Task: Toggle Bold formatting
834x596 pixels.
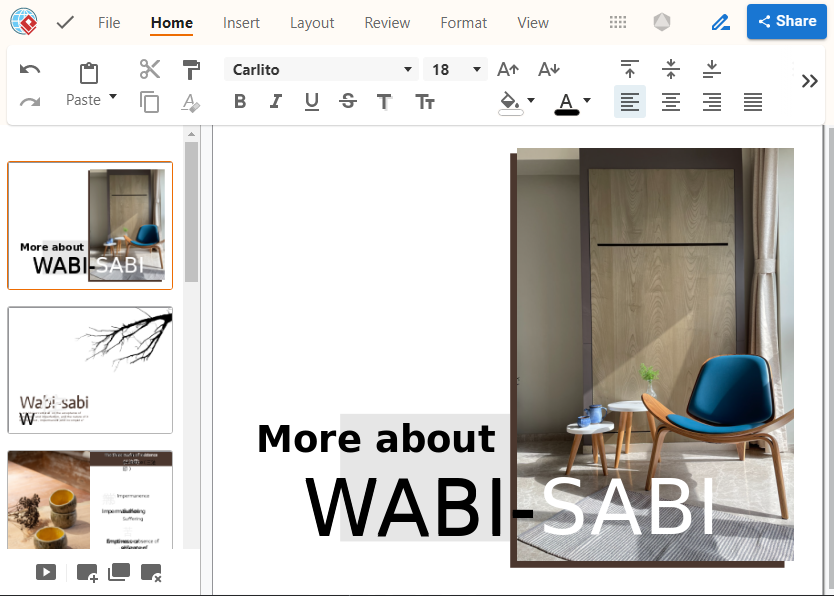Action: [240, 101]
